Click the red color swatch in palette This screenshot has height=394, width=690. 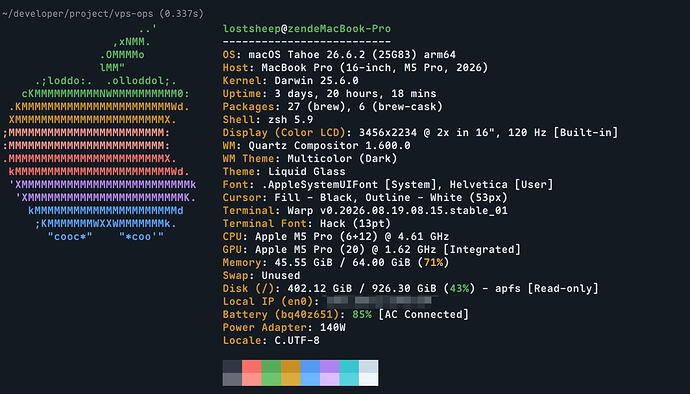[252, 373]
